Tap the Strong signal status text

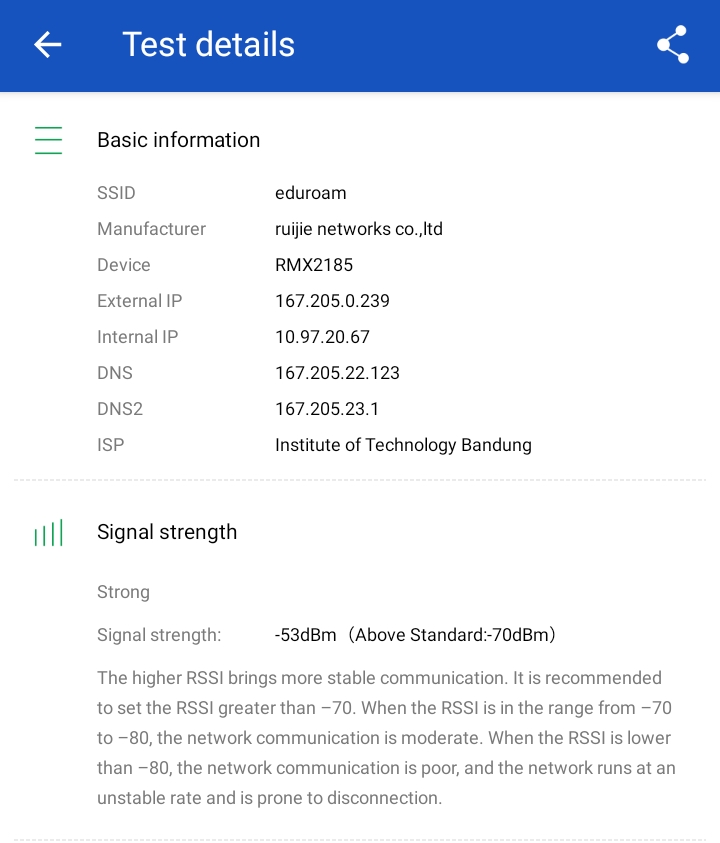123,592
